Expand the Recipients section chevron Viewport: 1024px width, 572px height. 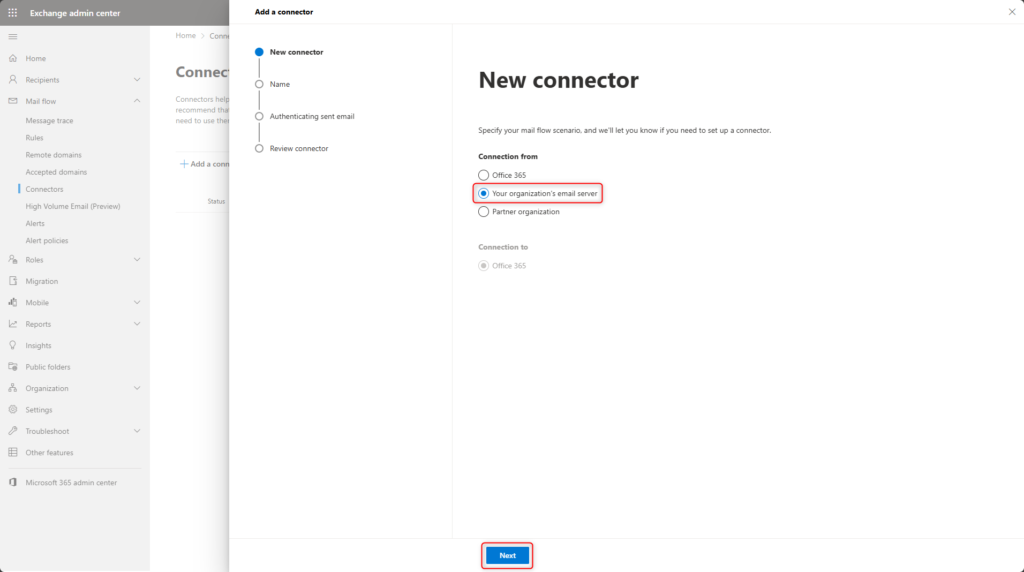pos(137,80)
